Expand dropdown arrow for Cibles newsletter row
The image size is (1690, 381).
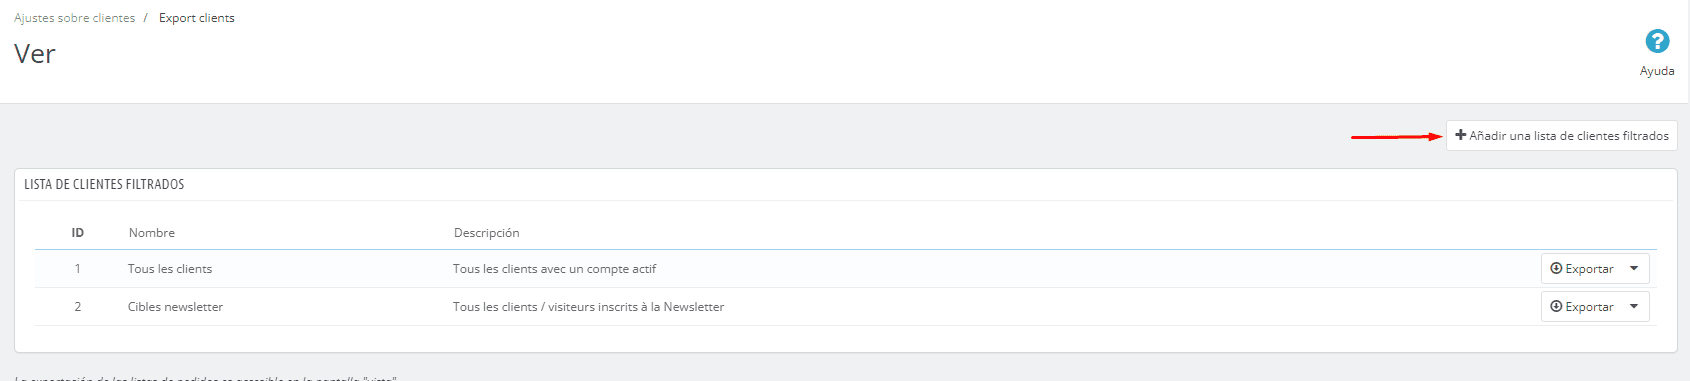pos(1634,306)
